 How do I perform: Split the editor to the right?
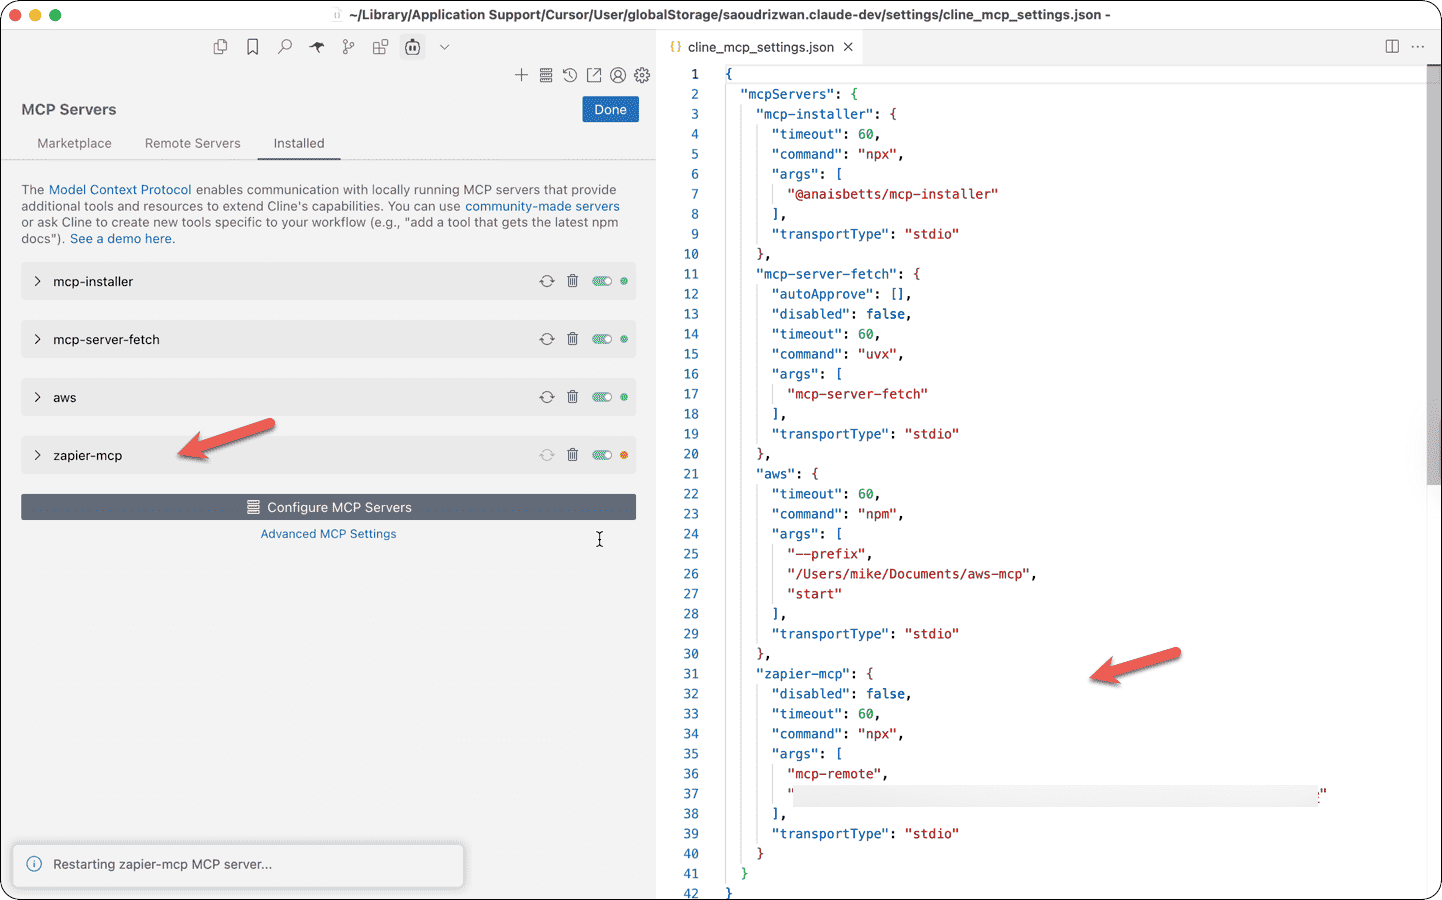pyautogui.click(x=1392, y=47)
